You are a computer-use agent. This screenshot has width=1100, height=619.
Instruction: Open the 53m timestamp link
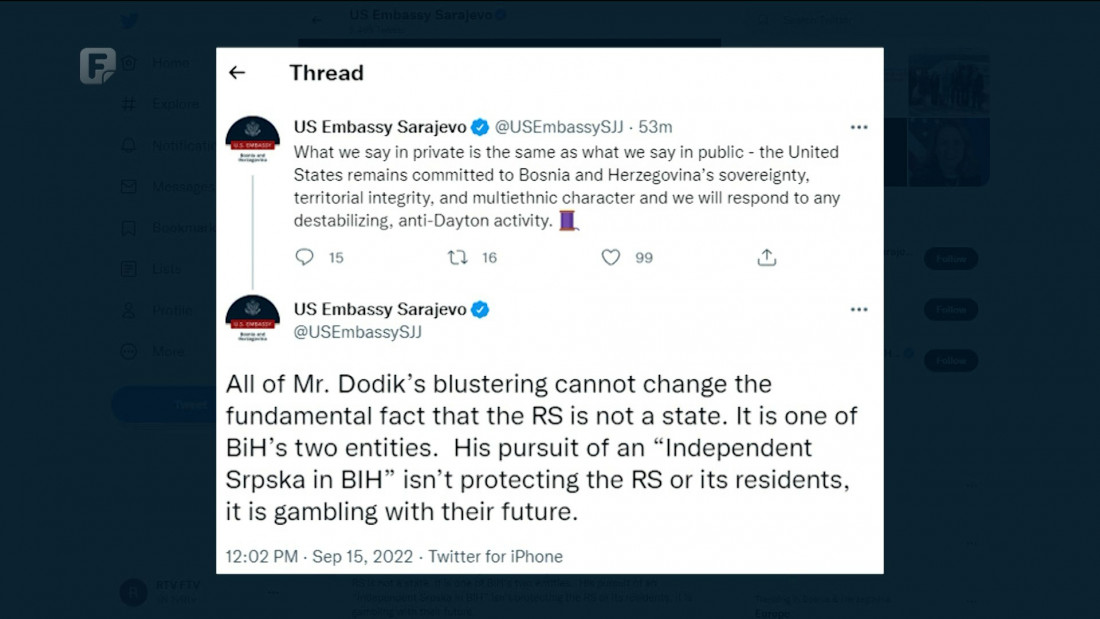(x=655, y=127)
